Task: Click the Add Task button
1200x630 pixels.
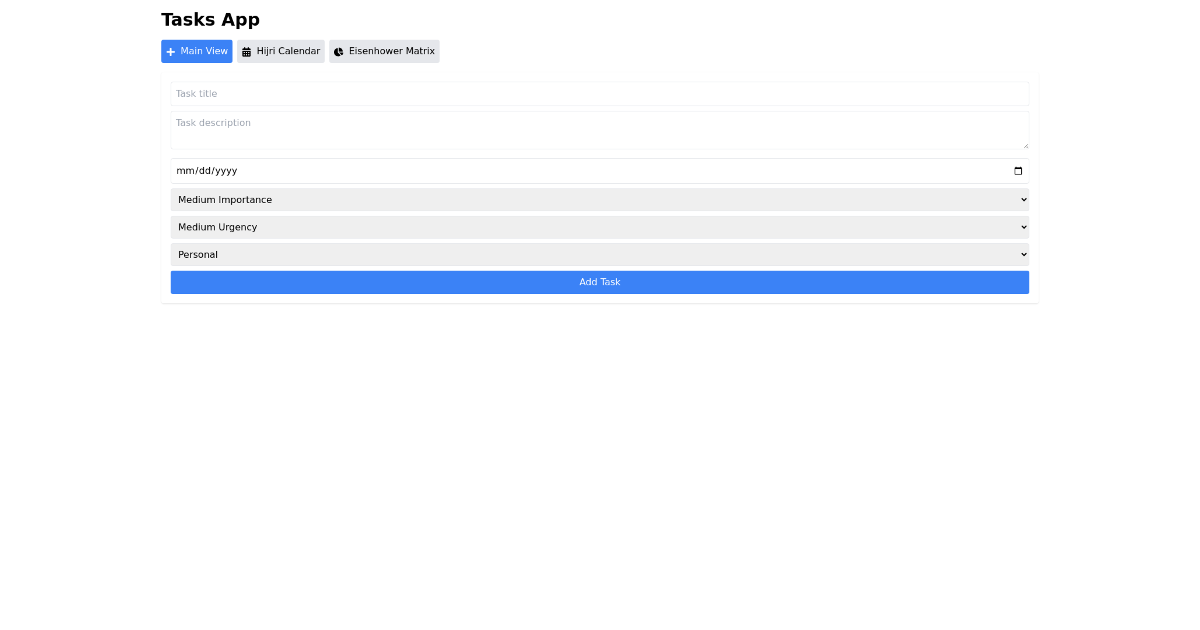Action: (x=600, y=282)
